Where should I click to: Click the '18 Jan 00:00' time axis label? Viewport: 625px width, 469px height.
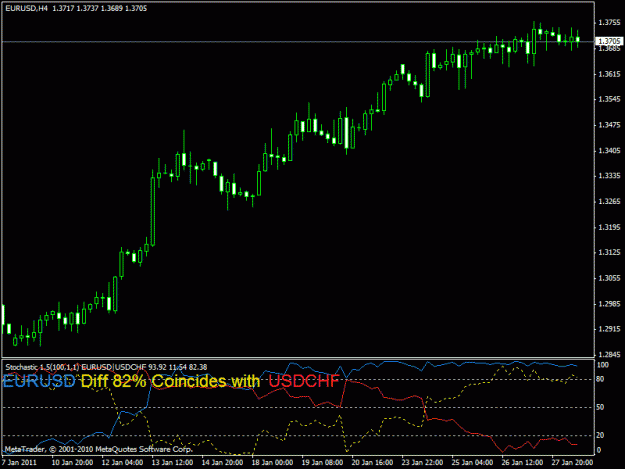(272, 463)
